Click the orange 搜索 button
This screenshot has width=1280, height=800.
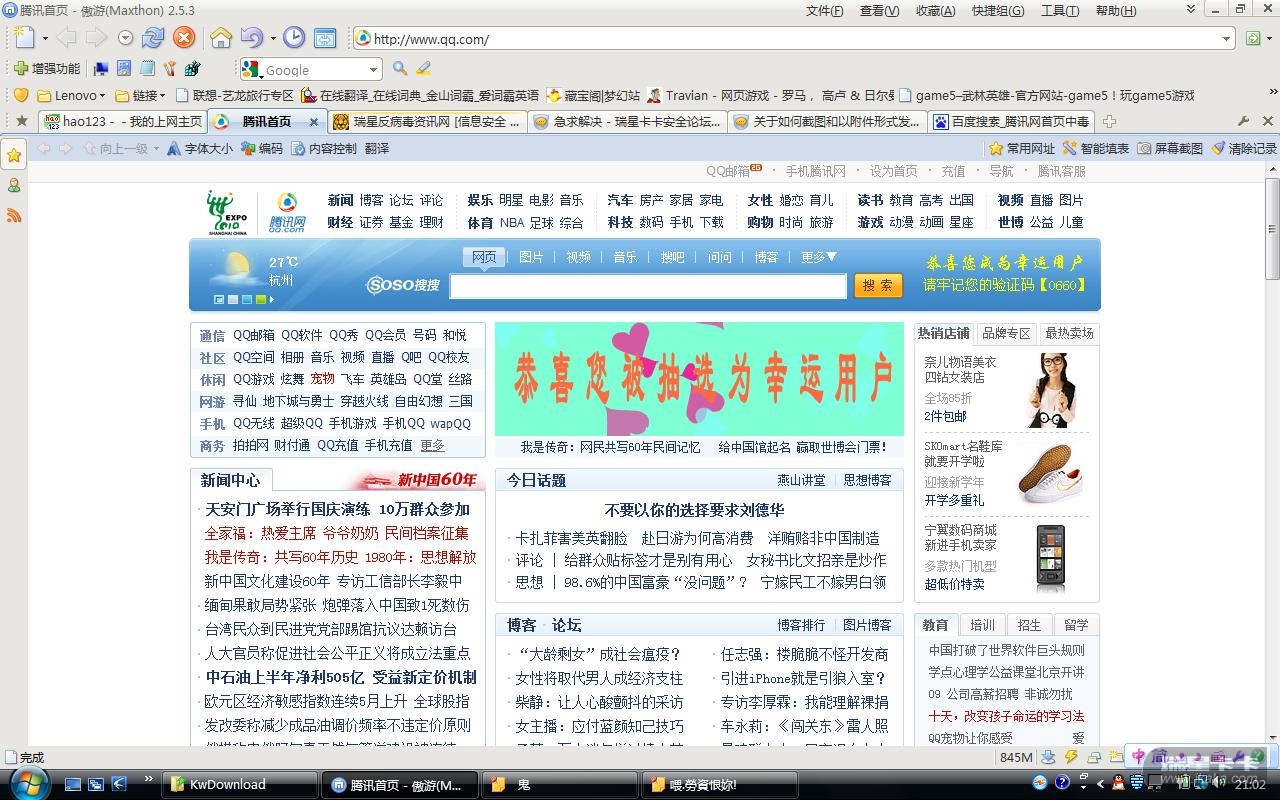pos(878,285)
